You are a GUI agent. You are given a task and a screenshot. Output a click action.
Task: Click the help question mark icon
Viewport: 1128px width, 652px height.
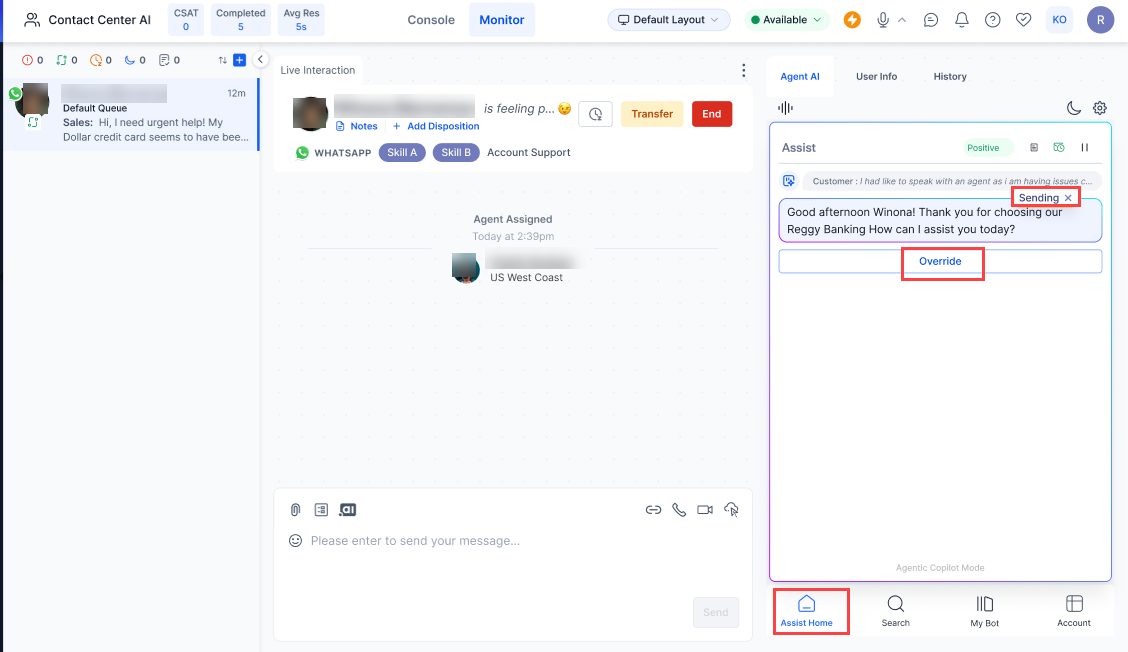992,20
